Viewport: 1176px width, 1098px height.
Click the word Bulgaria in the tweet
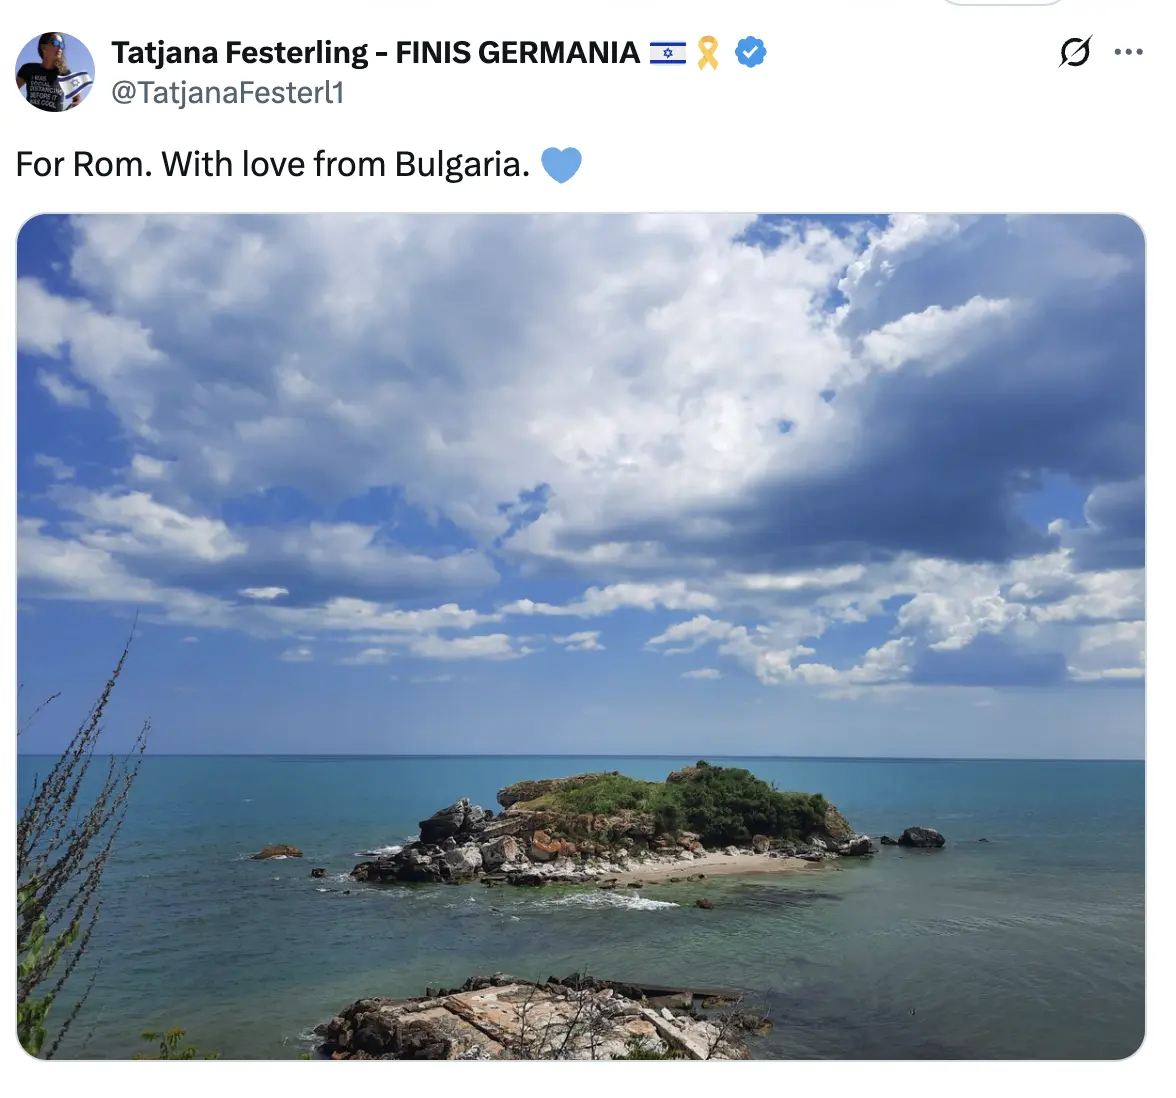coord(463,164)
